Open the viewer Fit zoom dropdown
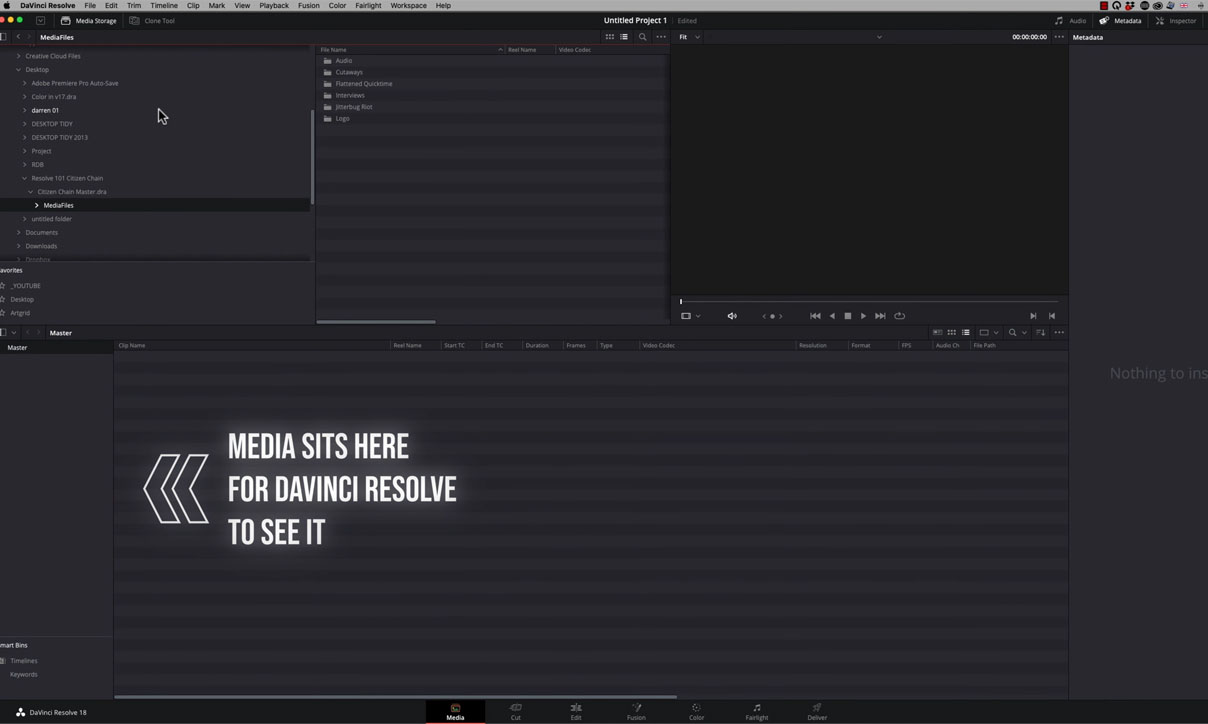Viewport: 1208px width, 724px height. tap(690, 37)
